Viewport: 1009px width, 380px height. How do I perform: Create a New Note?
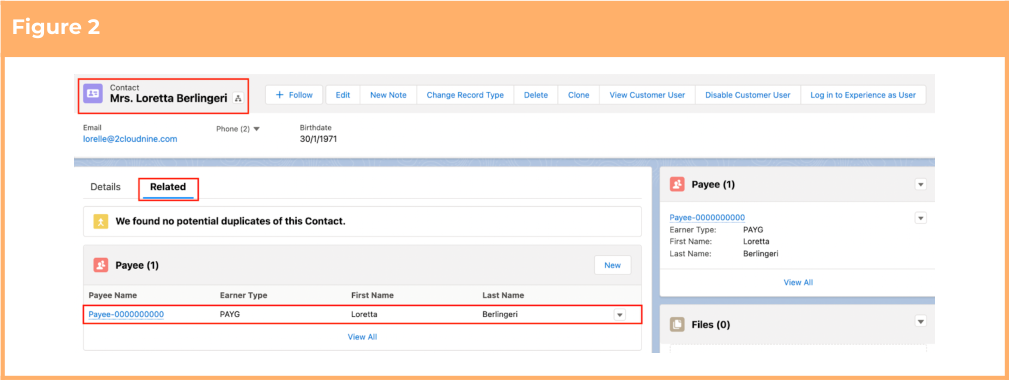click(388, 95)
